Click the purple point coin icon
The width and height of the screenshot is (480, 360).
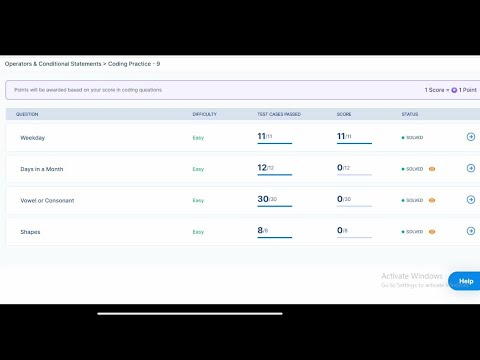tap(454, 90)
